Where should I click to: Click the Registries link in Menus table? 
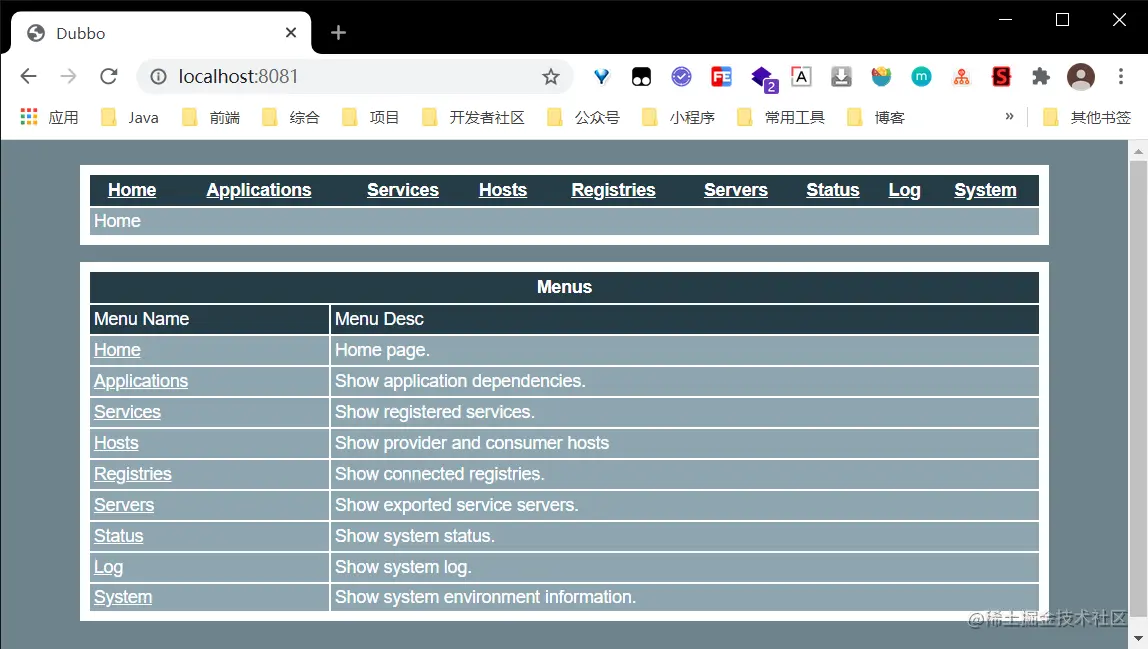click(x=133, y=474)
